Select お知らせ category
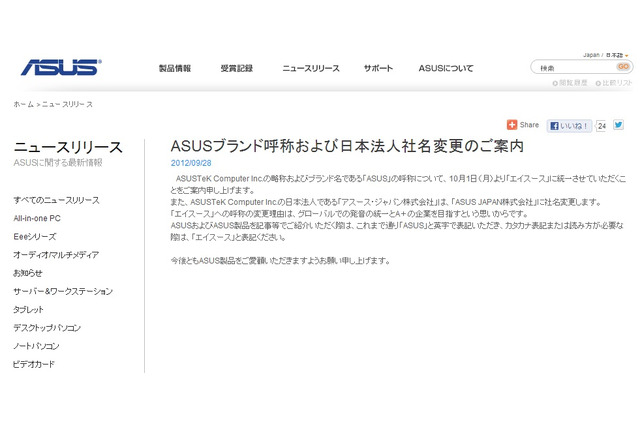This screenshot has height=426, width=640. [x=28, y=273]
